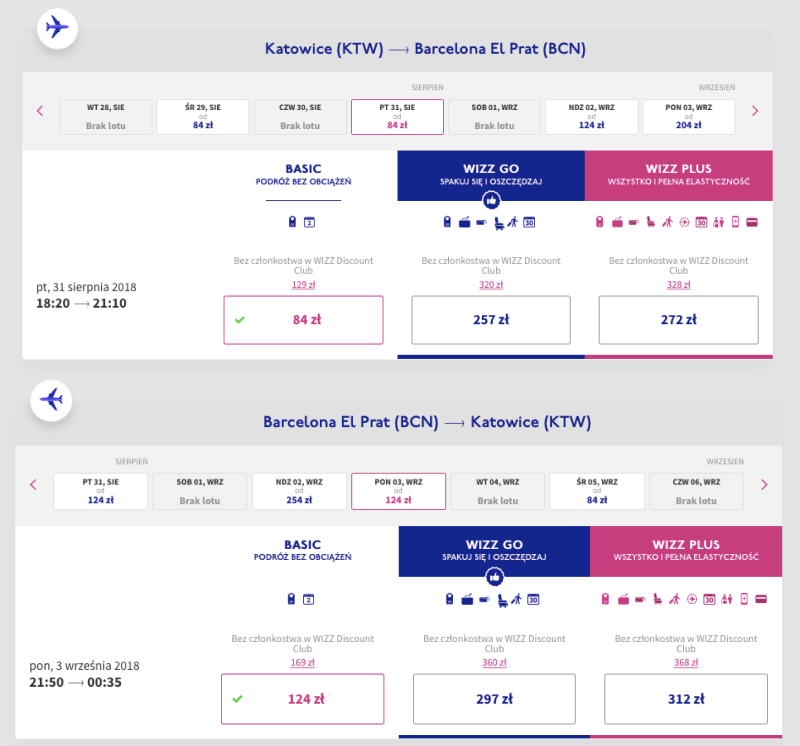Click the outbound flight airplane icon
This screenshot has width=800, height=746.
point(57,28)
